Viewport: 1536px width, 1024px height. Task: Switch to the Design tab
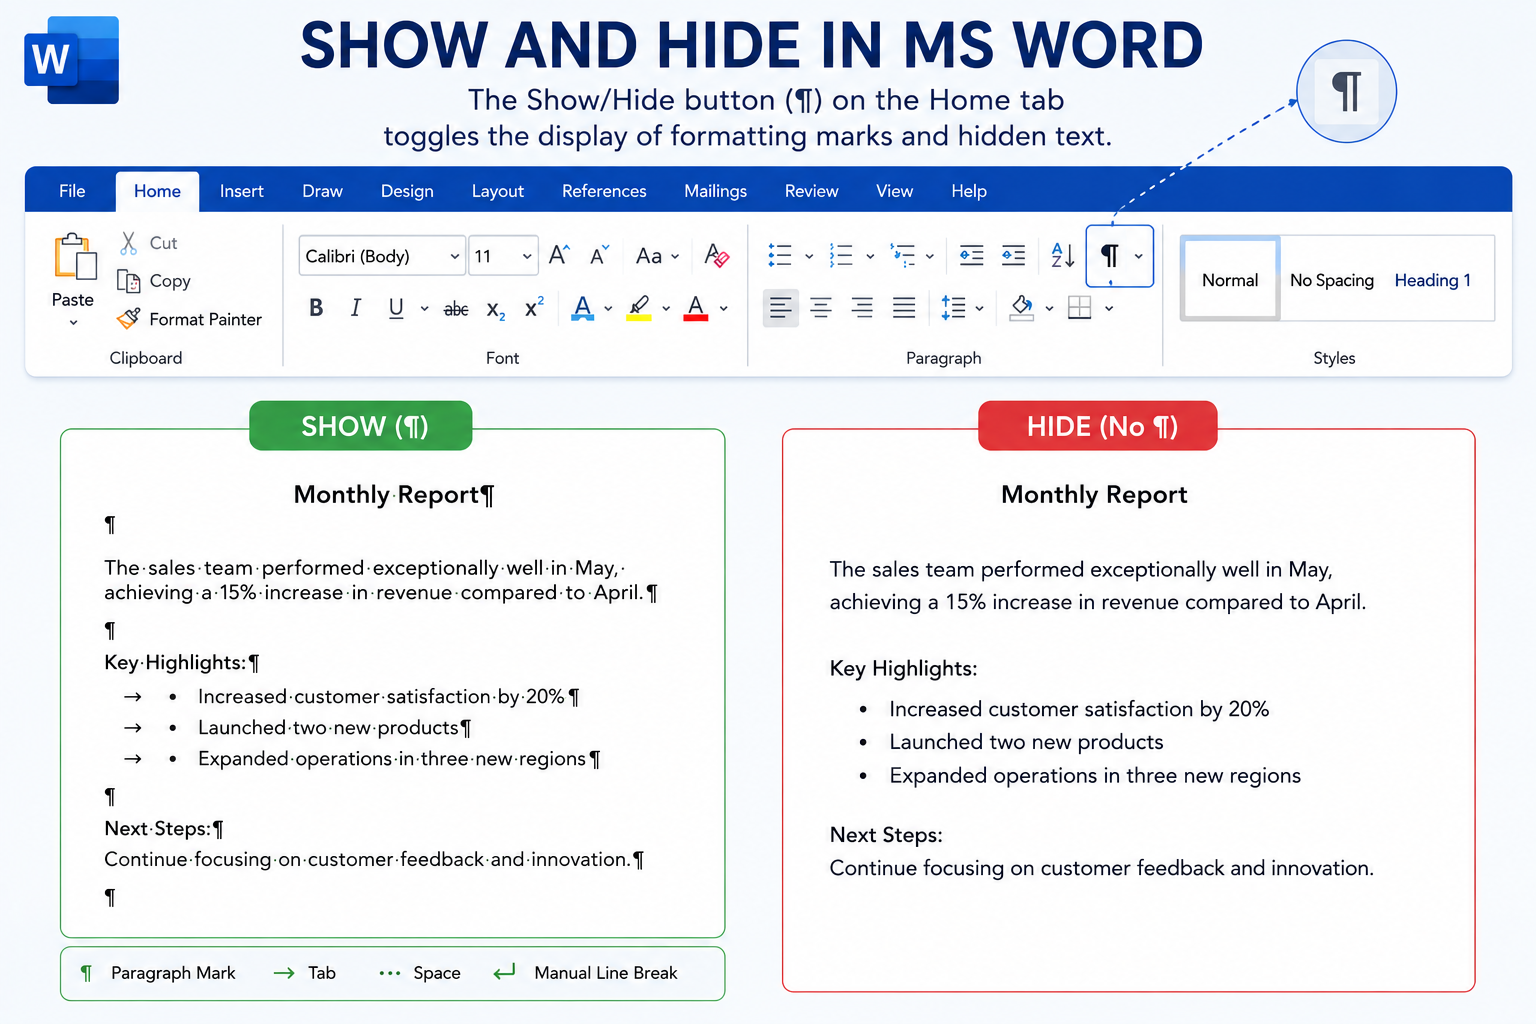coord(407,191)
